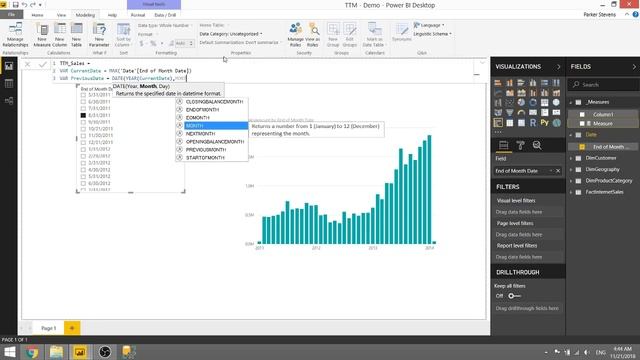Open the File menu
640x360 pixels.
click(x=11, y=15)
